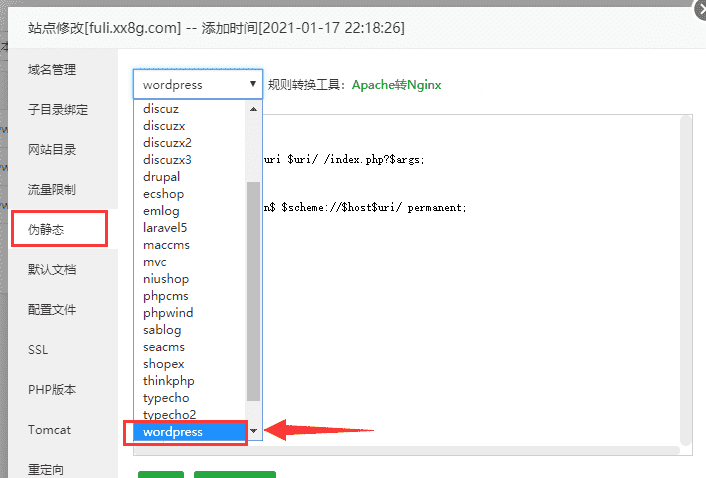Switch to 配置文件 tab
Viewport: 706px width, 478px height.
[x=52, y=310]
